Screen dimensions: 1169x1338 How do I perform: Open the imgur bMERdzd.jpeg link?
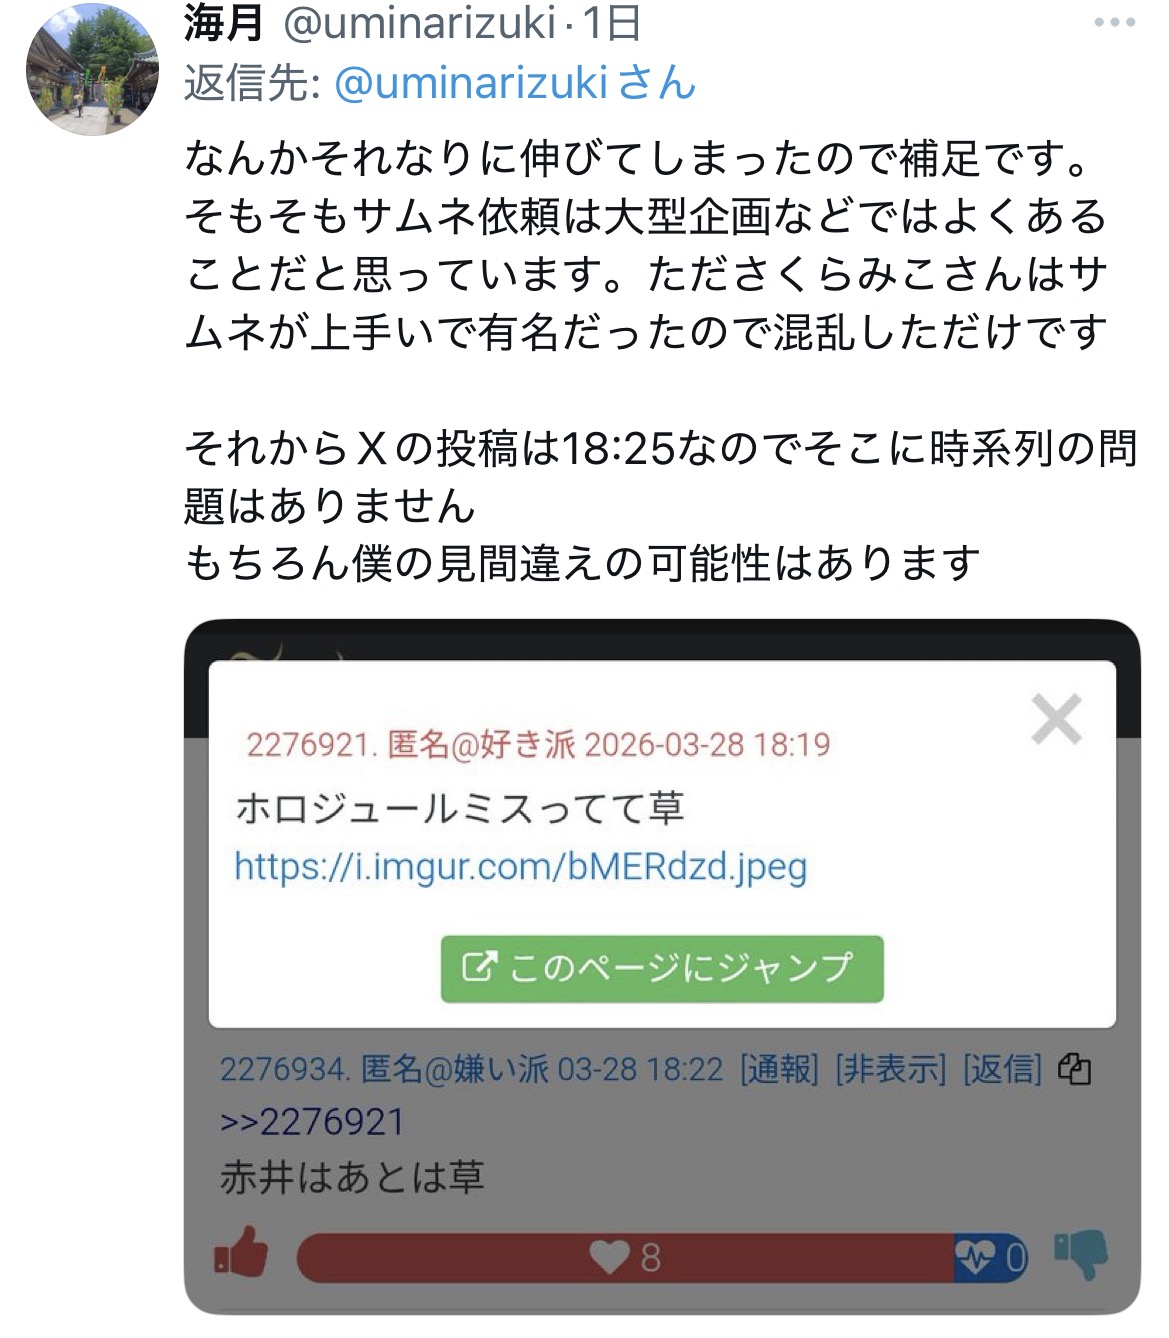tap(520, 866)
